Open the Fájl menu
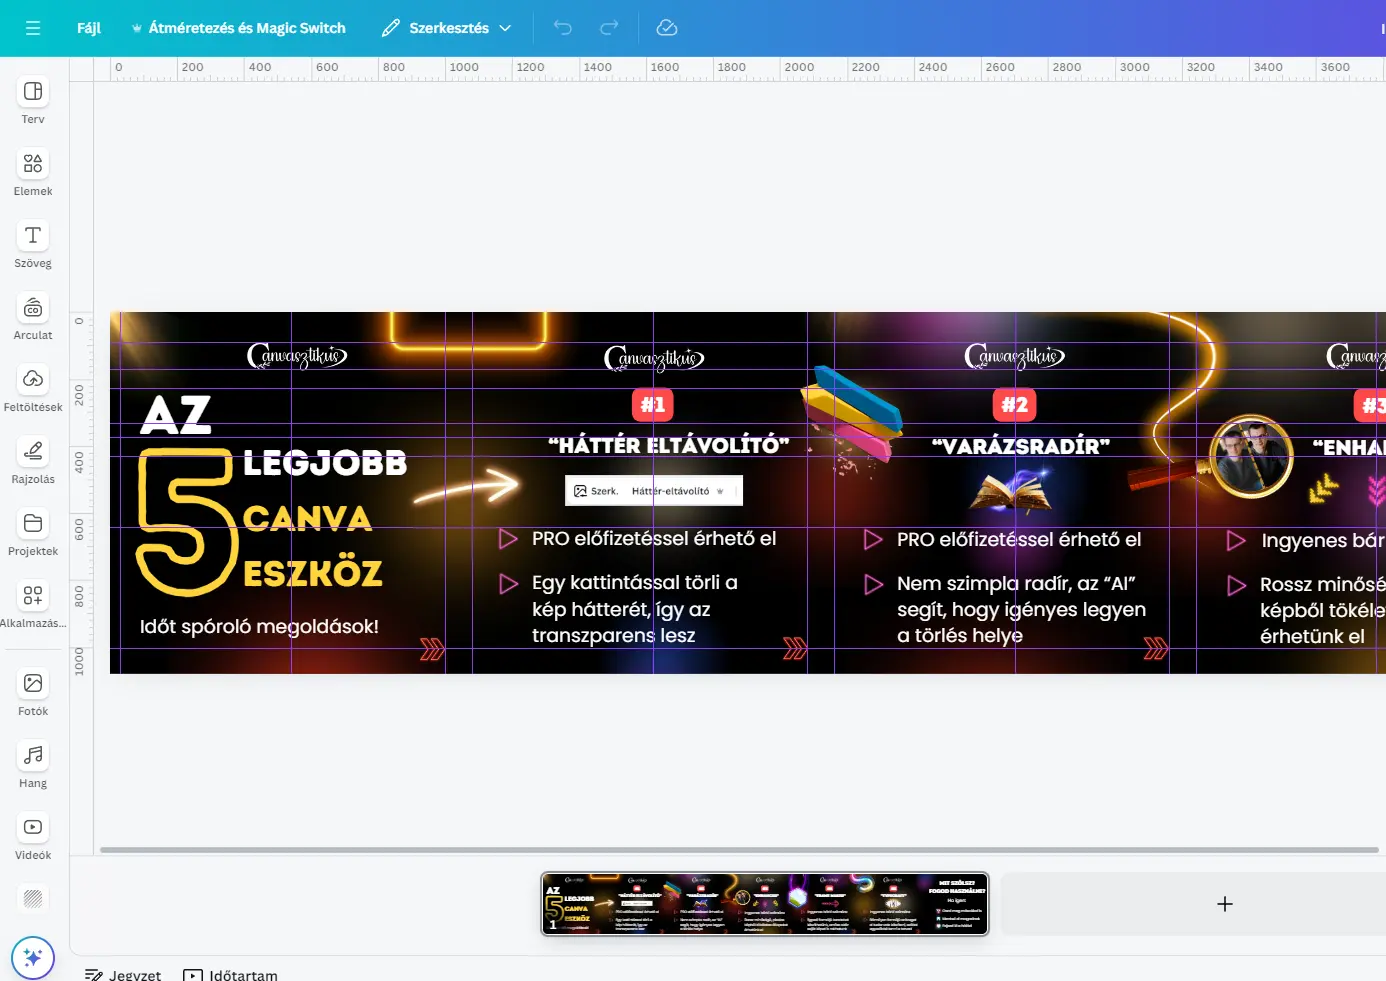Viewport: 1386px width, 981px height. (89, 28)
